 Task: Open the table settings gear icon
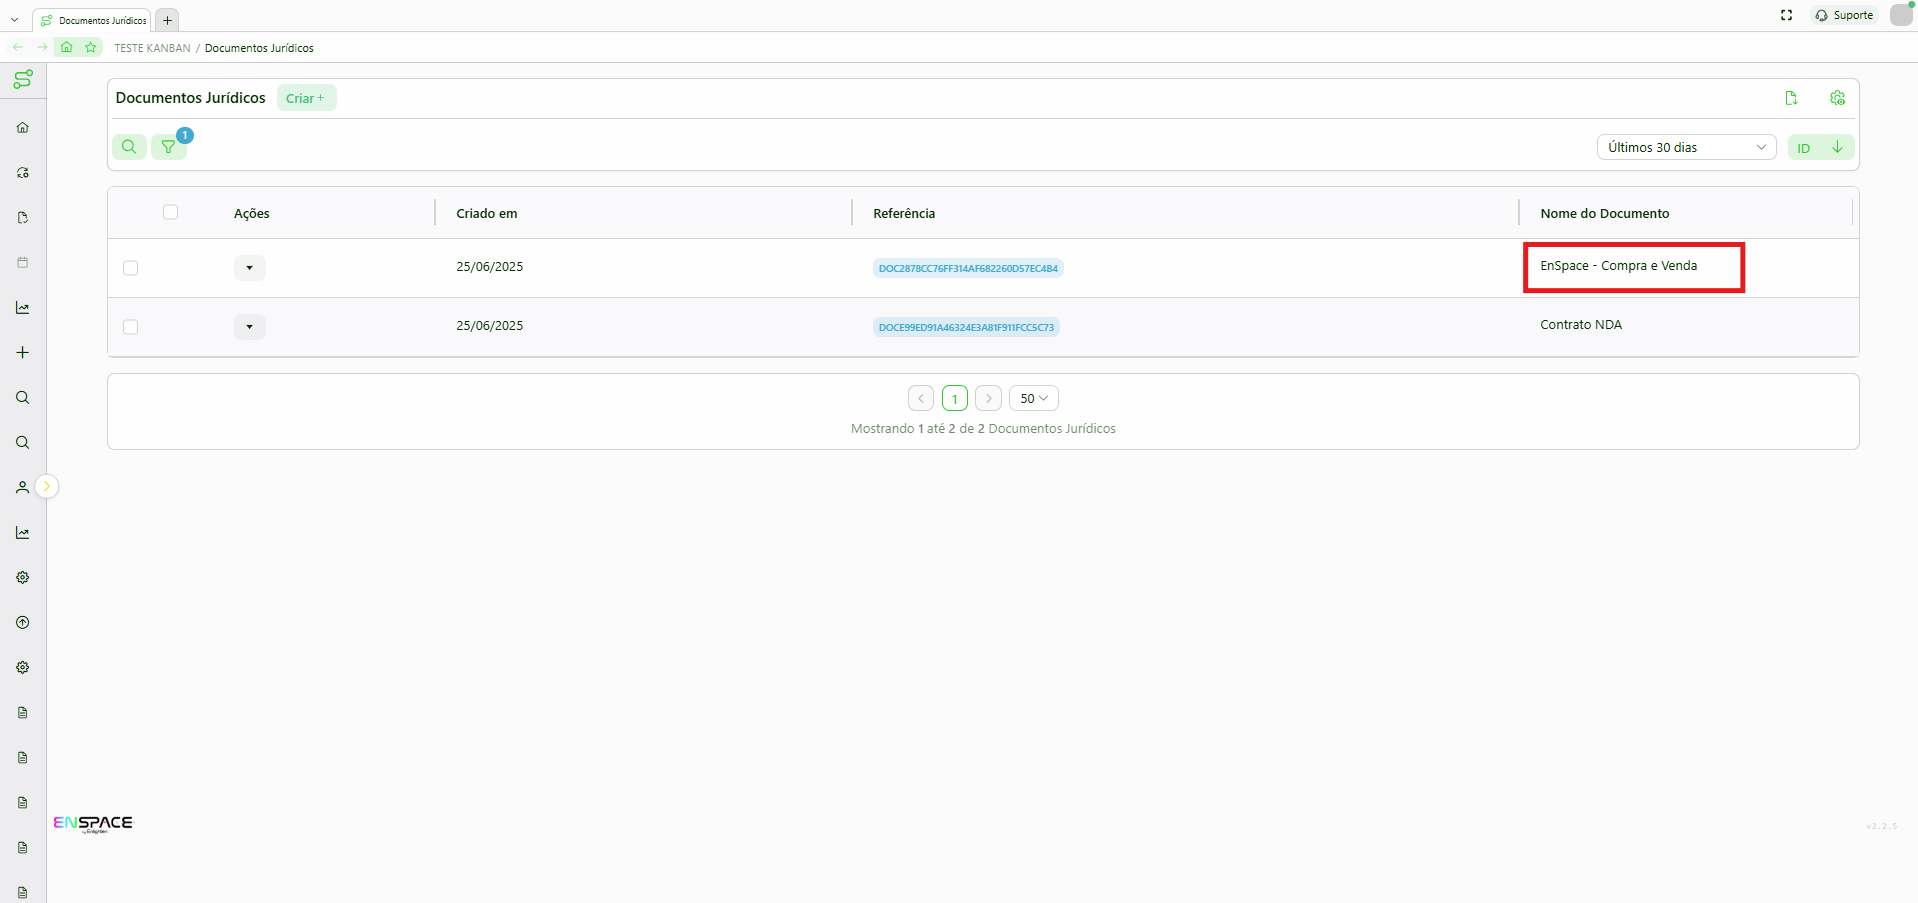coord(1837,98)
